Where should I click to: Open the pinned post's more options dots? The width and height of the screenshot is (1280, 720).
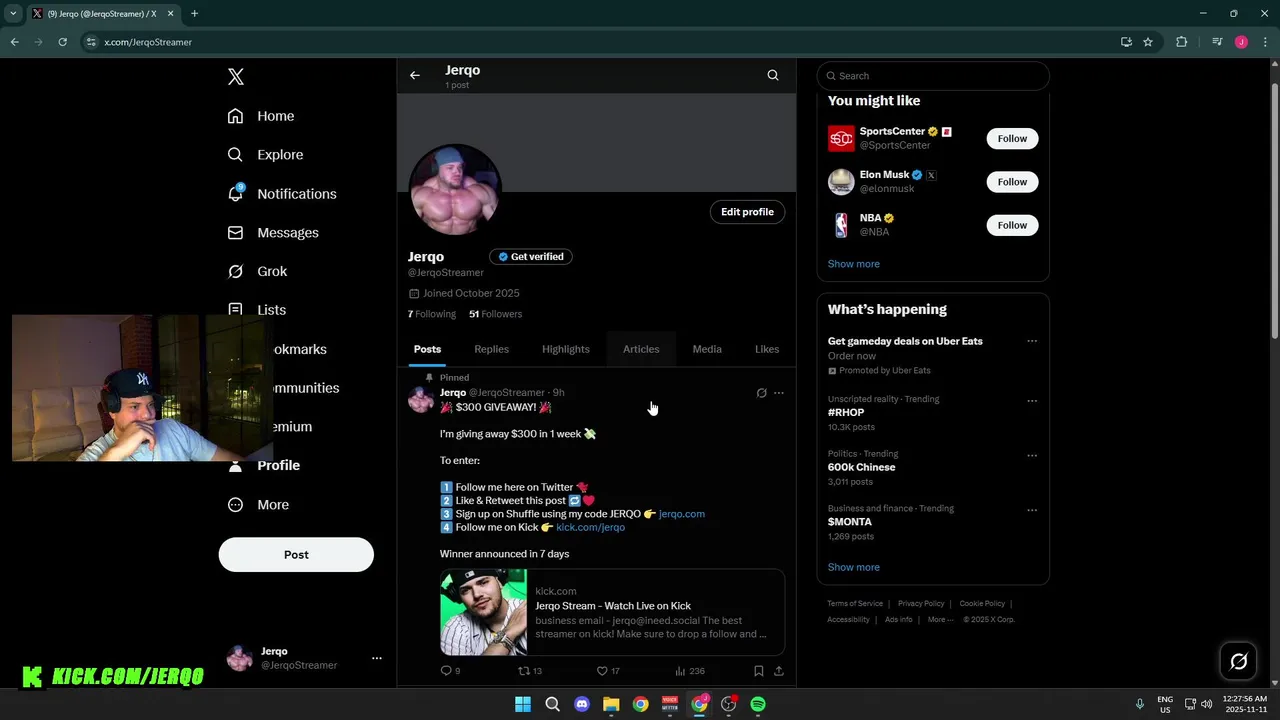click(x=779, y=393)
